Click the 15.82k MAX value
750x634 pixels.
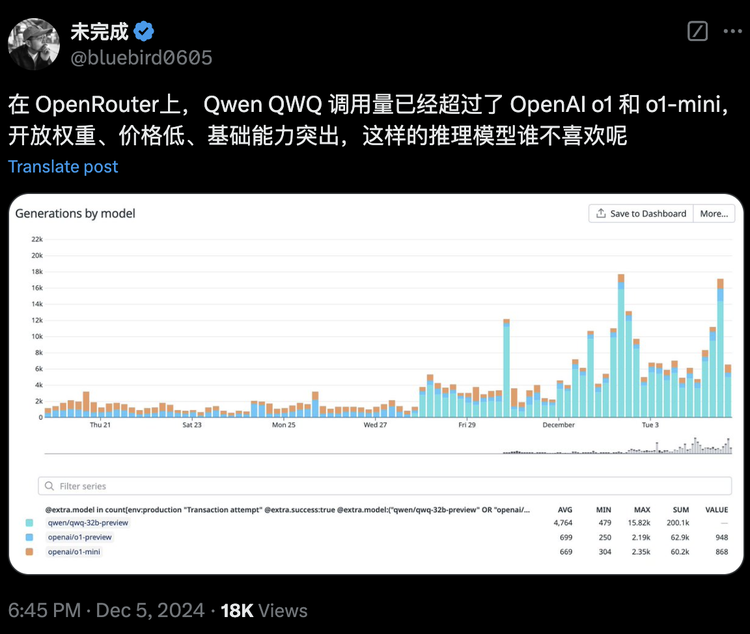[x=639, y=523]
